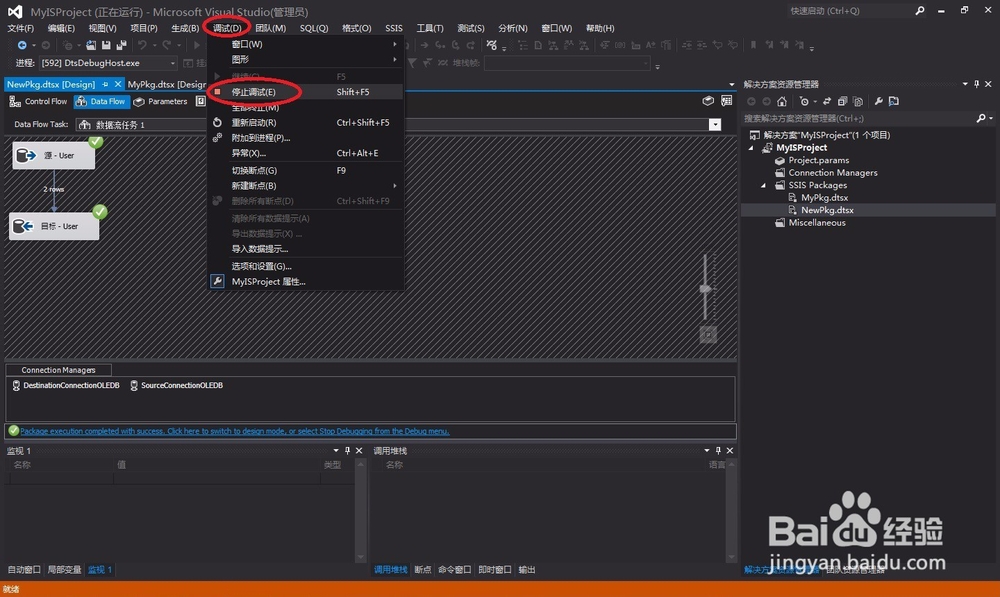This screenshot has width=1000, height=597.
Task: Click the Quick Launch input field
Action: point(849,11)
